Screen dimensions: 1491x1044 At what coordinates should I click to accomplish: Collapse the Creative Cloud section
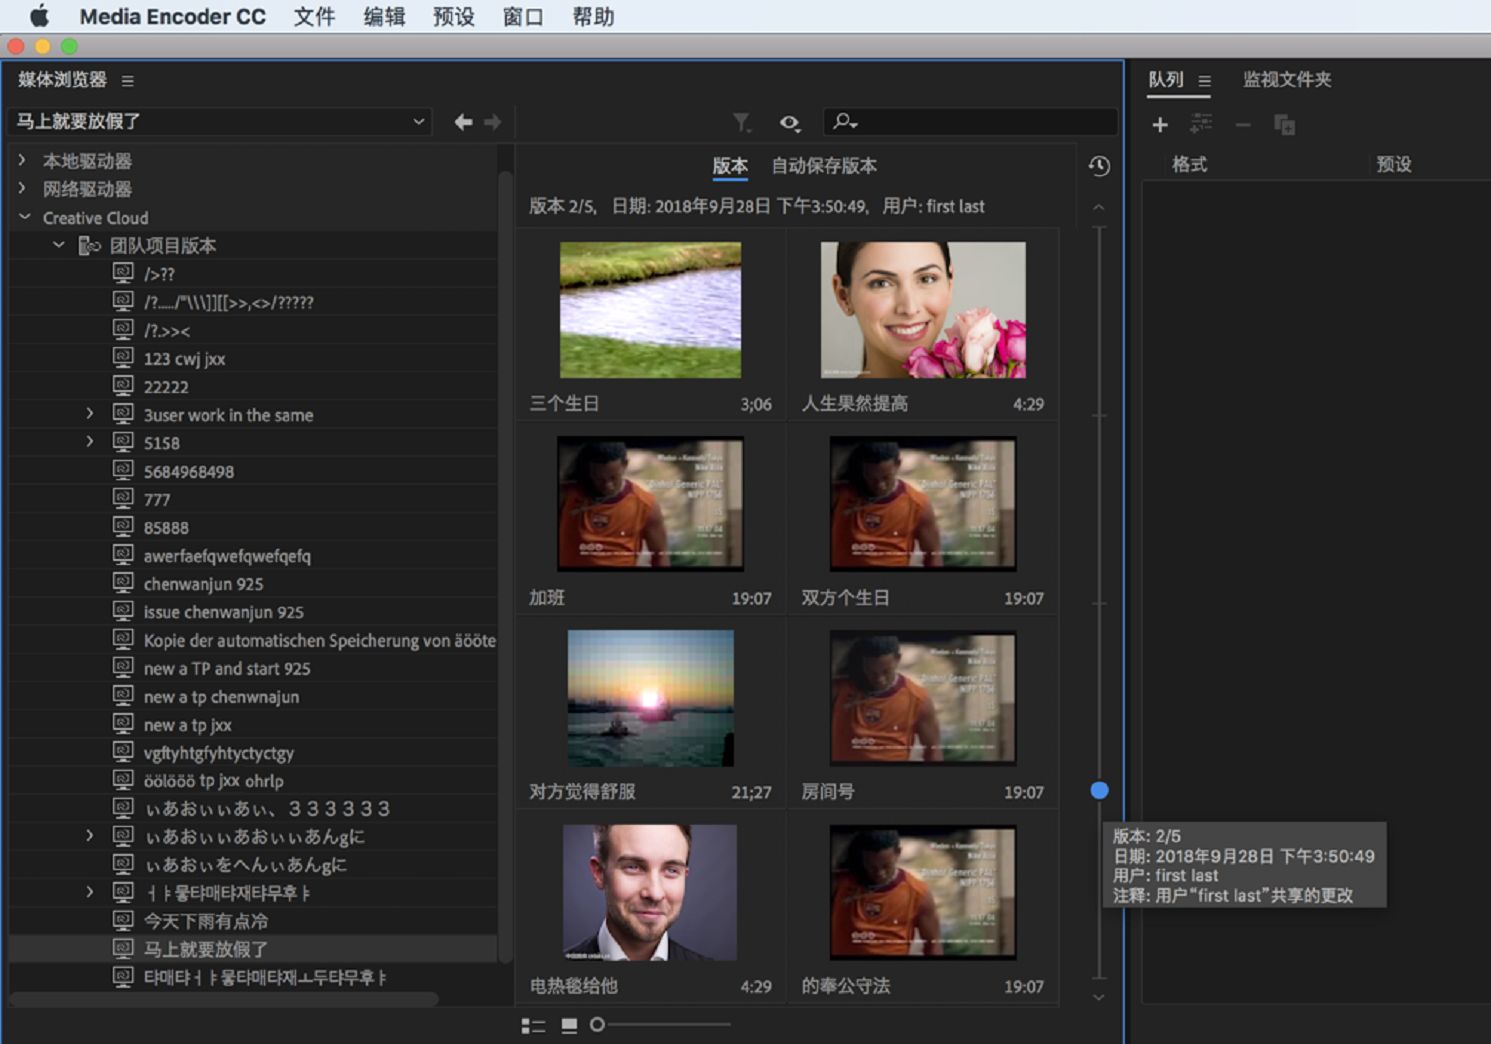pos(24,217)
